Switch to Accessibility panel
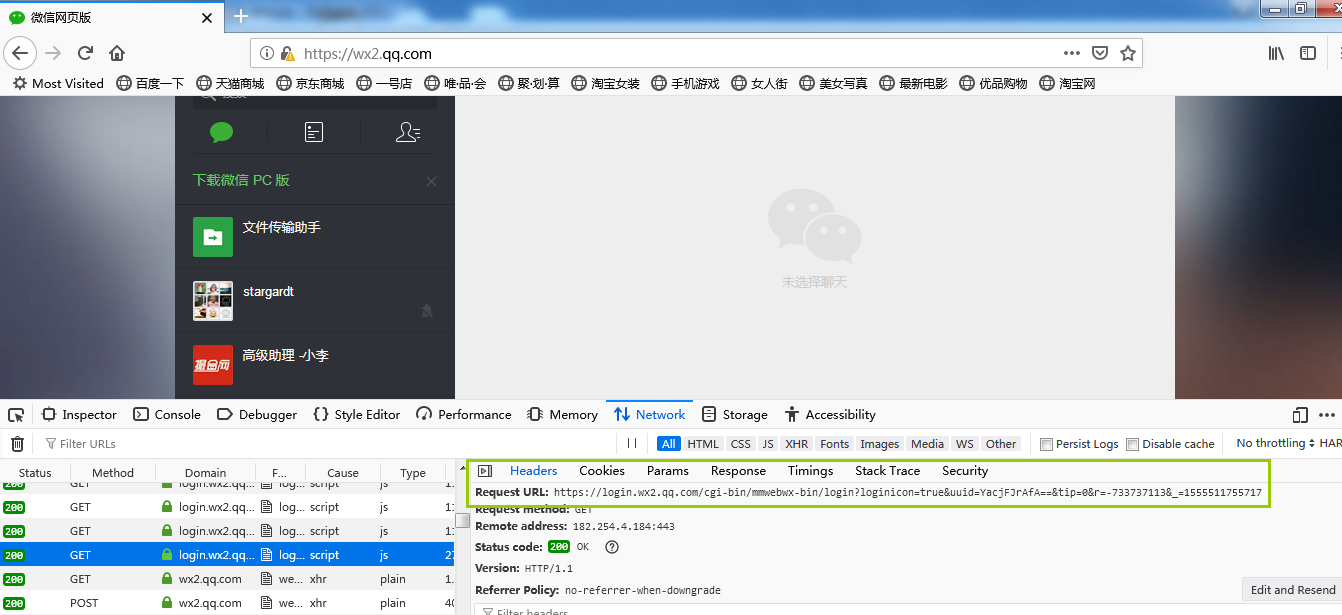Screen dimensions: 1342x615 coord(830,415)
